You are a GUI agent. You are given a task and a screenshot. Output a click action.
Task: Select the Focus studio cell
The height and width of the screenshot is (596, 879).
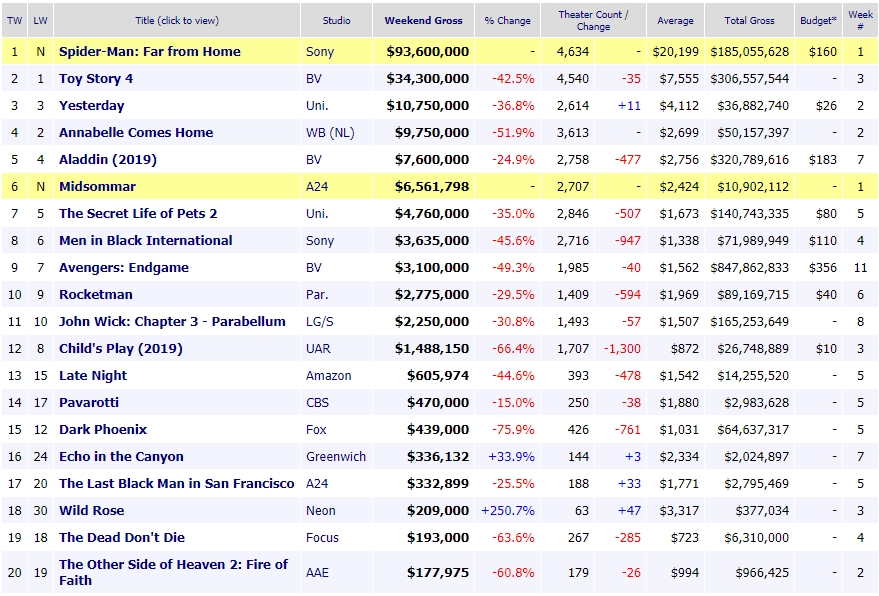pyautogui.click(x=322, y=537)
